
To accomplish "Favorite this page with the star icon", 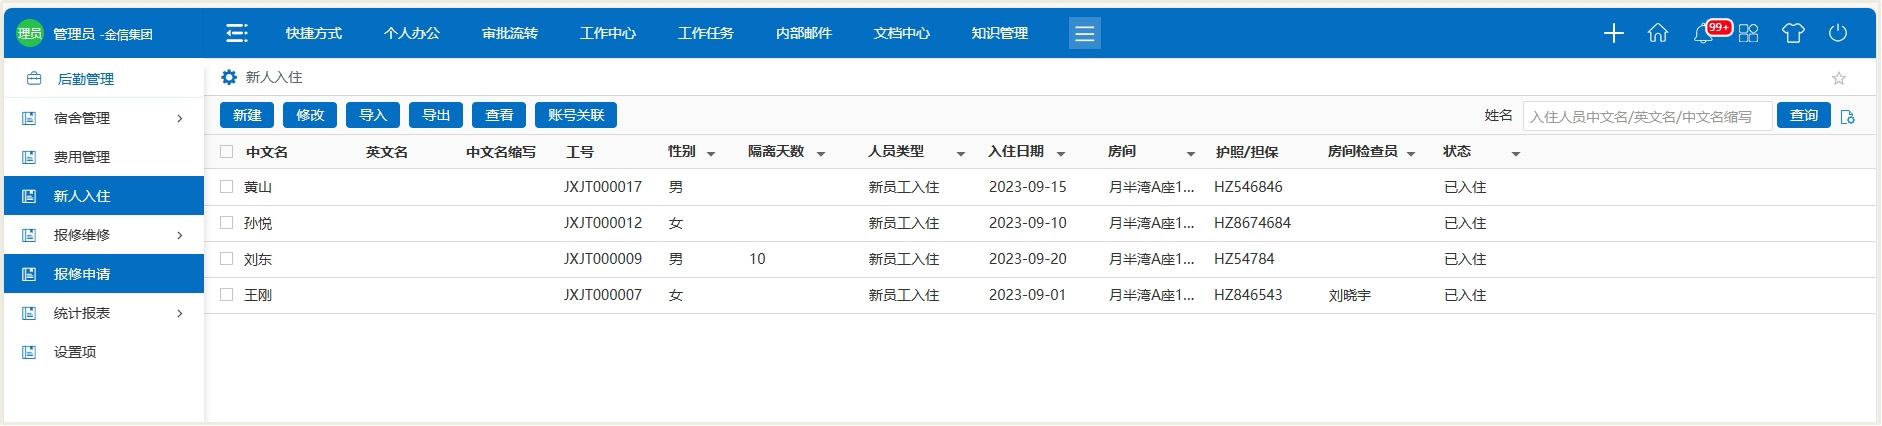I will 1838,78.
